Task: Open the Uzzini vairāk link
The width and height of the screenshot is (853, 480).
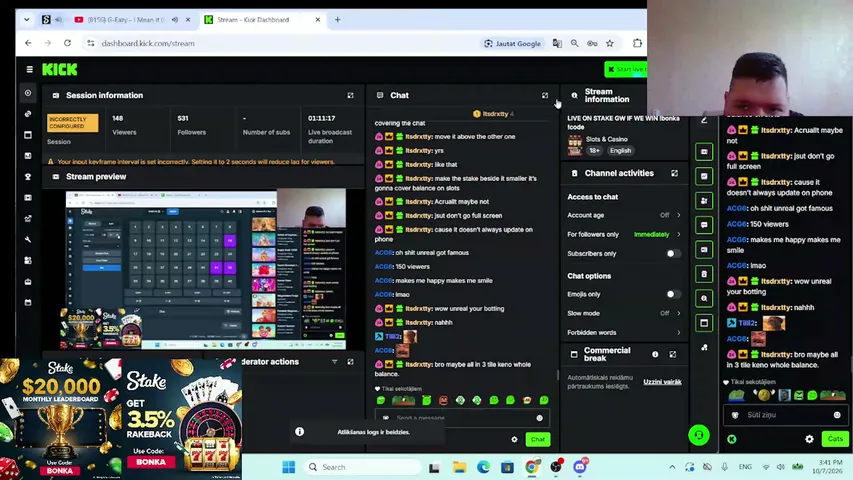Action: pyautogui.click(x=662, y=382)
